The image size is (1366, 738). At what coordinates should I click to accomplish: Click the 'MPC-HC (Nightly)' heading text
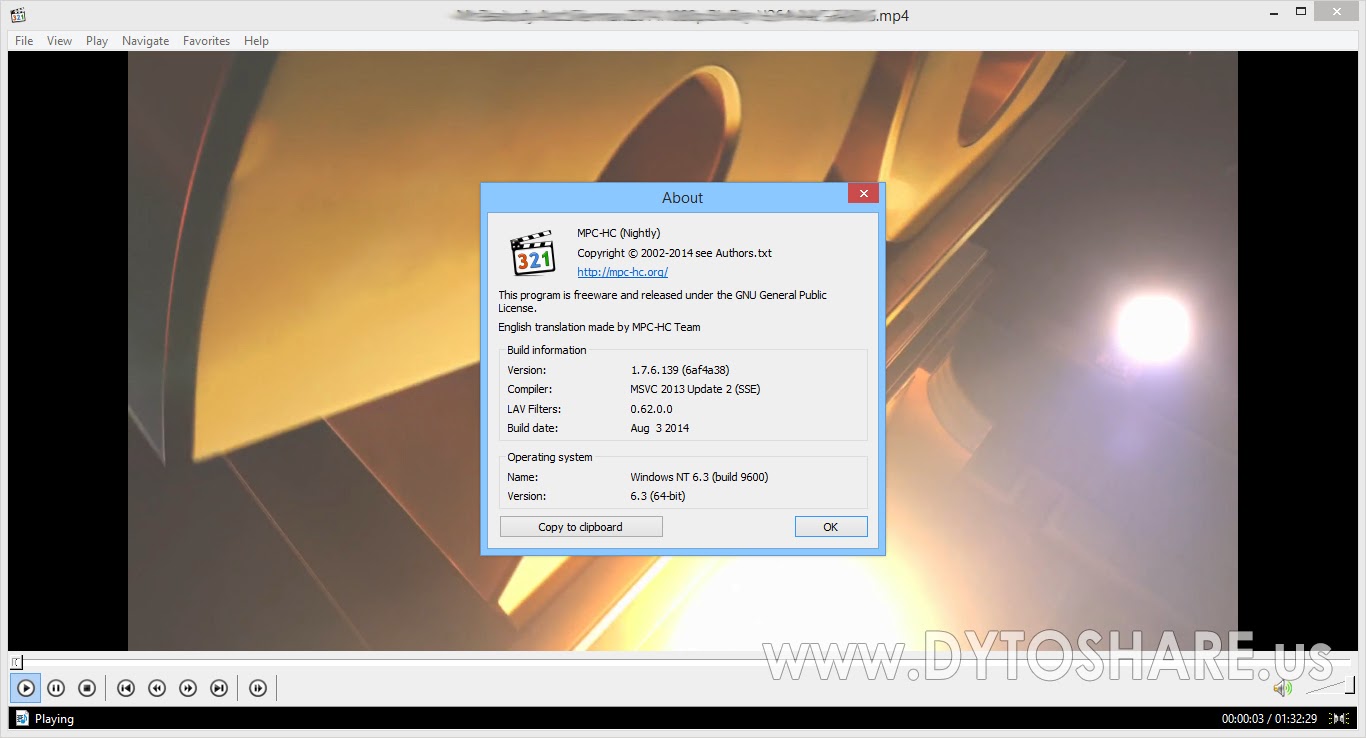coord(618,233)
